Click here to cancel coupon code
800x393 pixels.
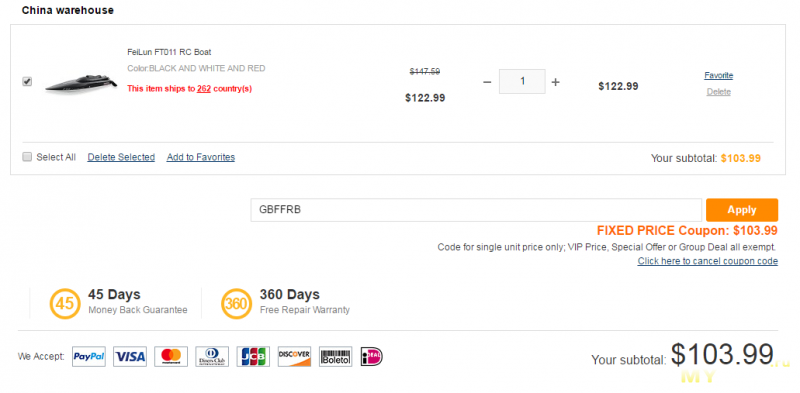(x=708, y=261)
